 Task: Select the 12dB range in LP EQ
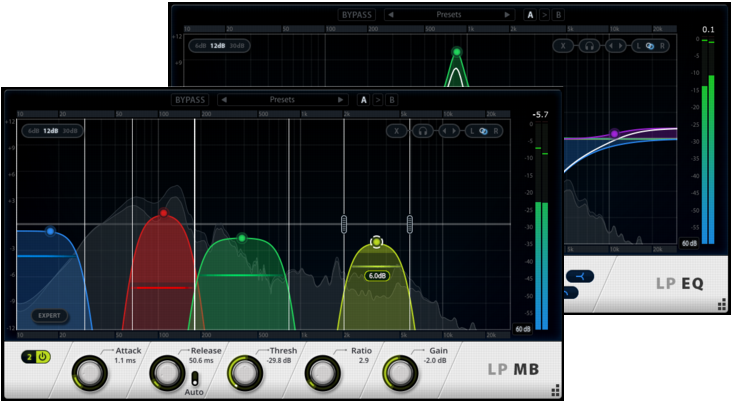point(218,46)
